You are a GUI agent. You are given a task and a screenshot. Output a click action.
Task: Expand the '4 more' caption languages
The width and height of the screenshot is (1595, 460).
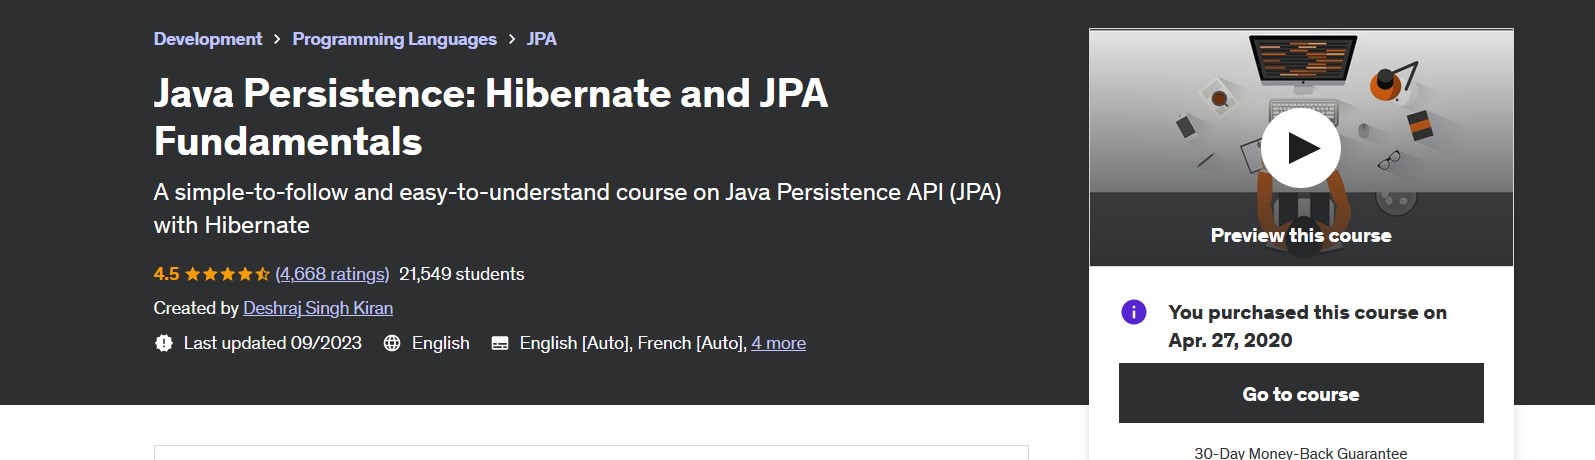point(779,343)
